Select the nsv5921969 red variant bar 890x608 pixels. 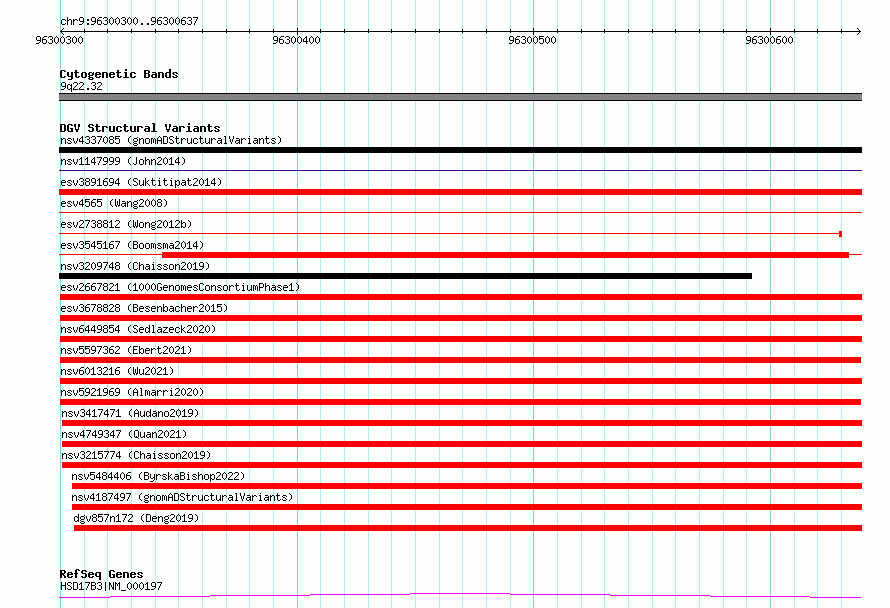[460, 402]
